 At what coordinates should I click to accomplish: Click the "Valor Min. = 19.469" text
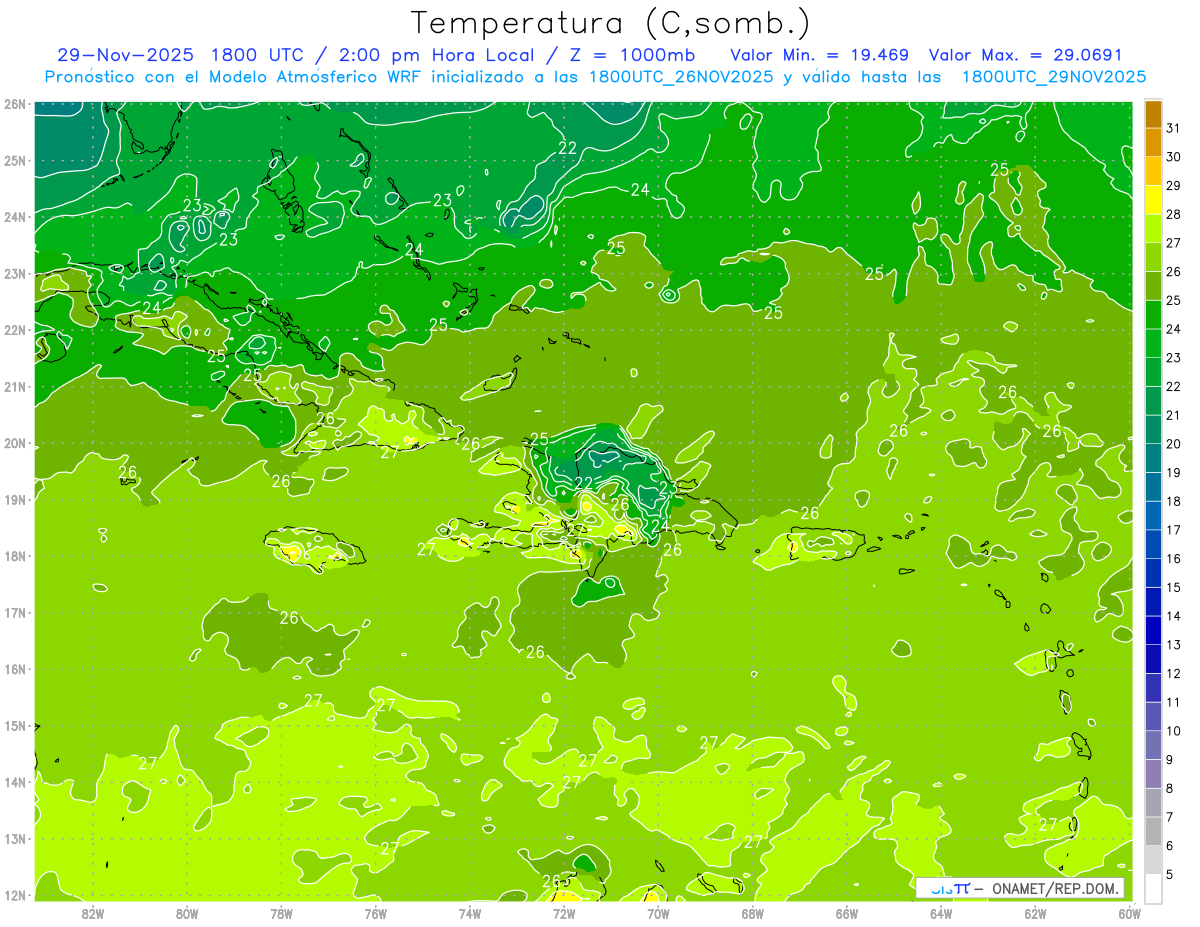coord(819,55)
